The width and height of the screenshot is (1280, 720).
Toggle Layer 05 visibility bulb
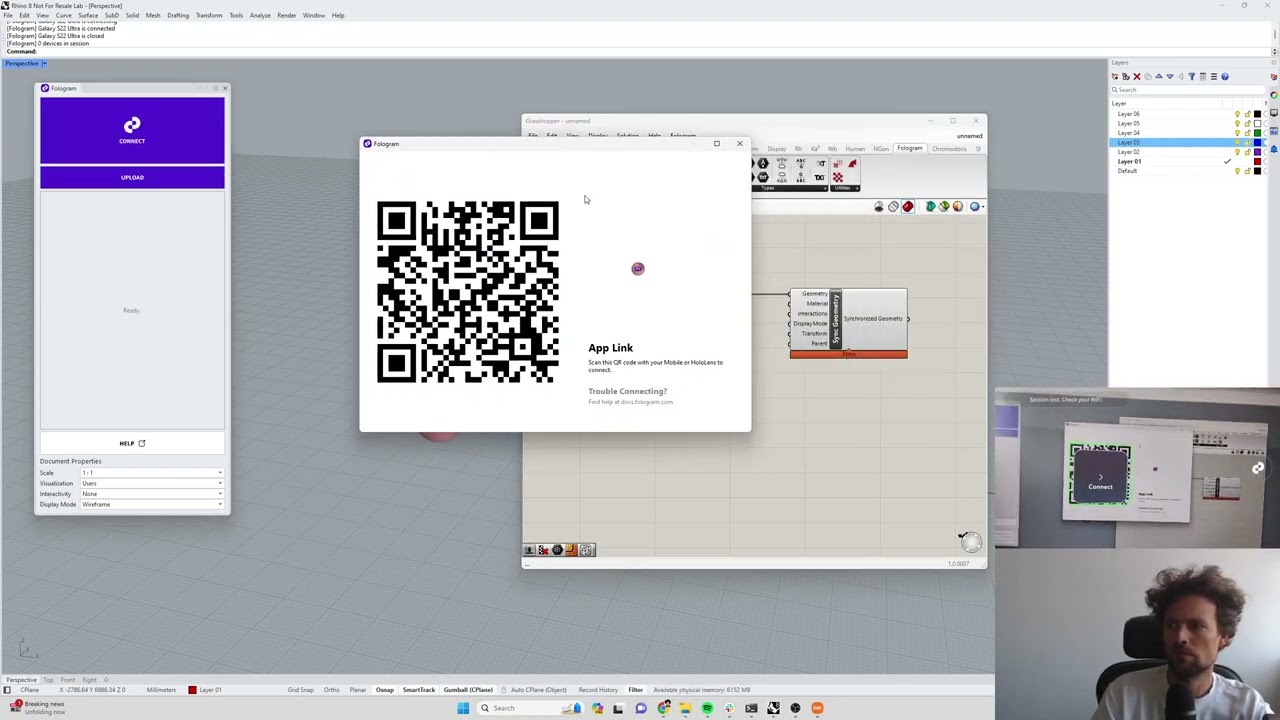(x=1237, y=123)
